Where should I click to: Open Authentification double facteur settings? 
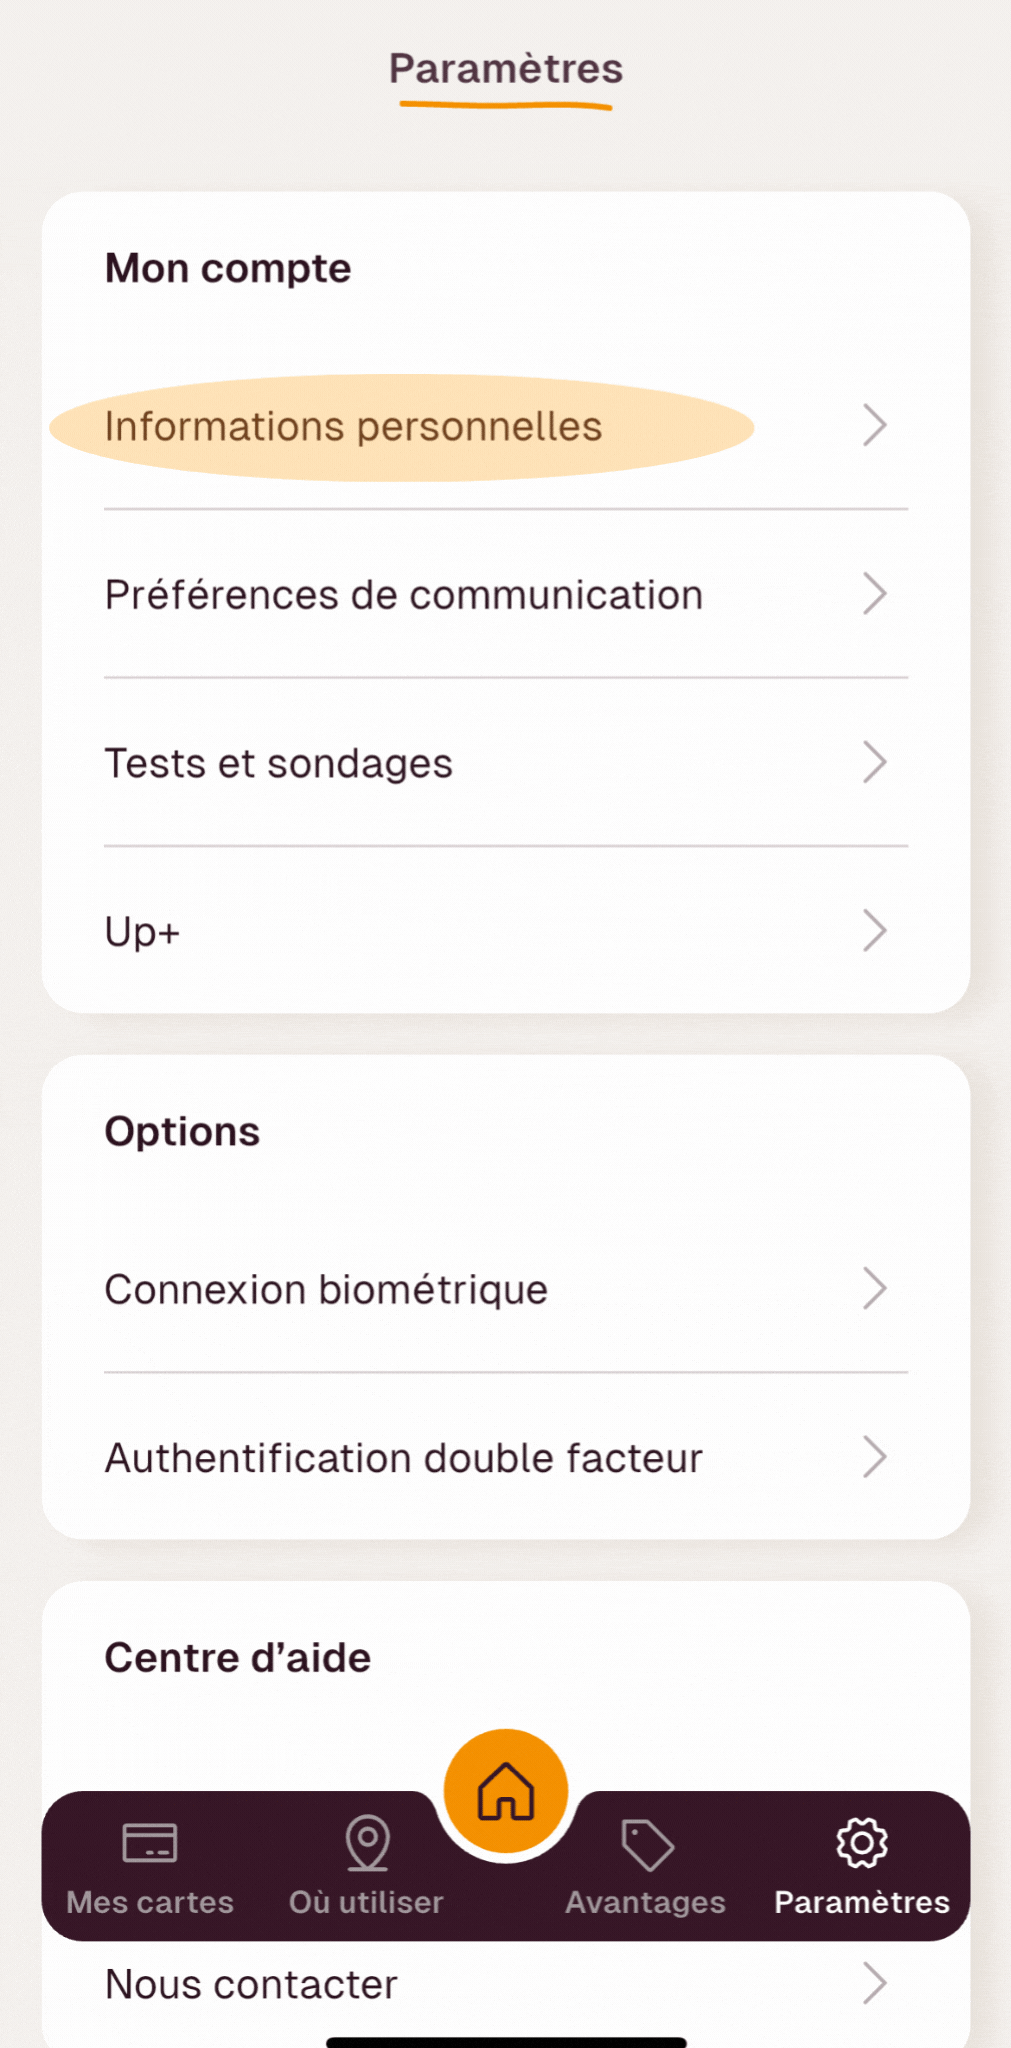click(x=404, y=1458)
